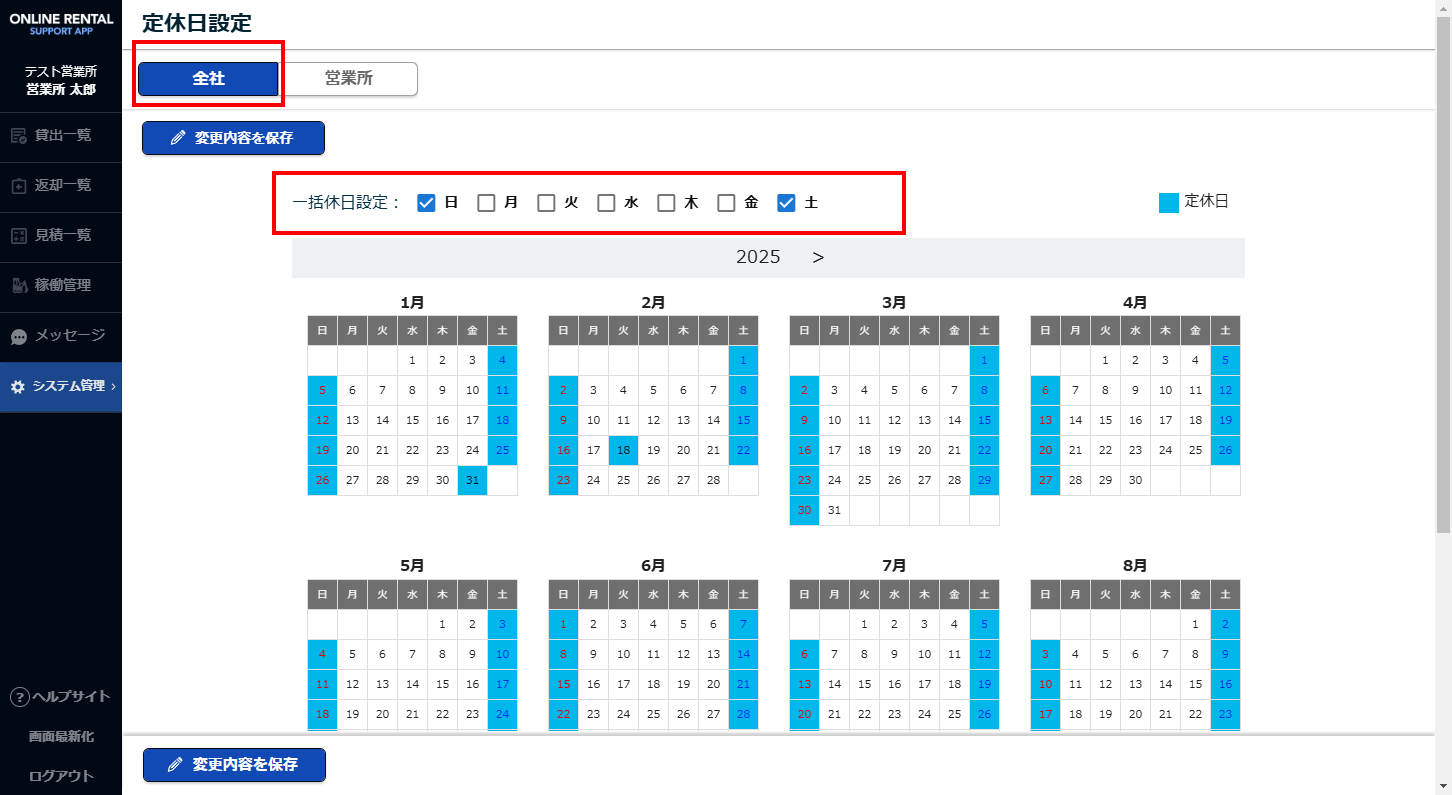Uncheck the 日 (Sunday) holiday checkbox
This screenshot has height=795, width=1452.
(x=426, y=203)
